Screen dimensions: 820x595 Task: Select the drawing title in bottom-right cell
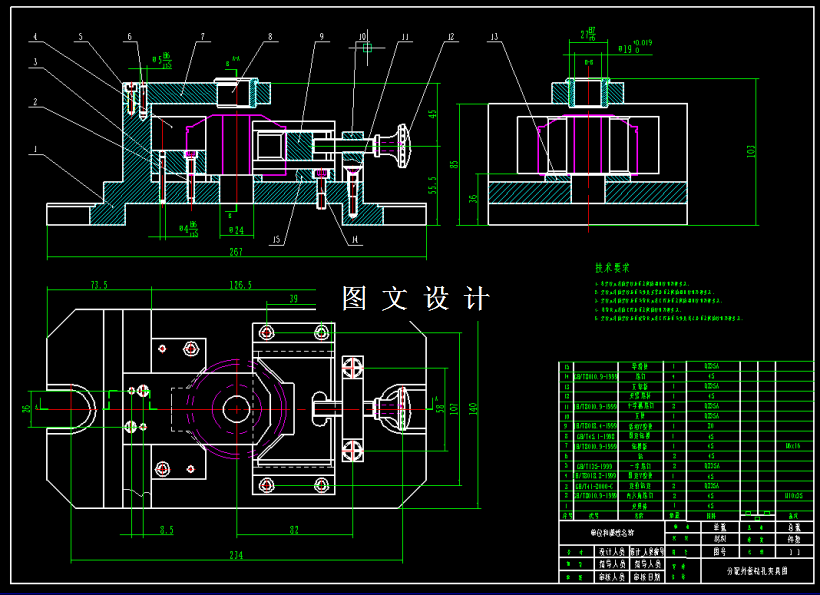coord(757,571)
